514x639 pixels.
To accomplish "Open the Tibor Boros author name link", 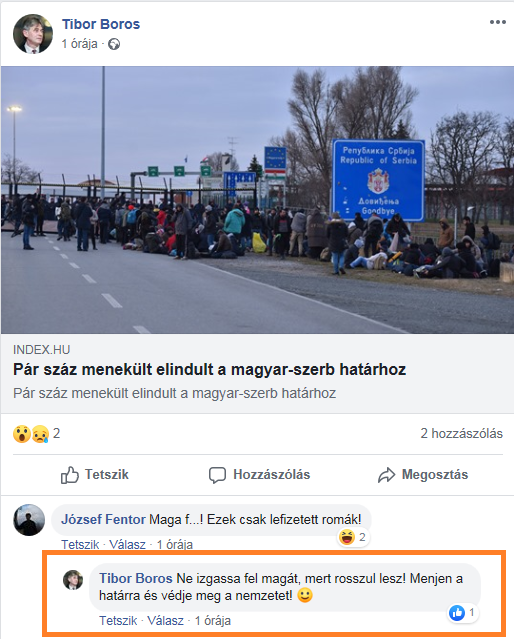I will [x=101, y=24].
